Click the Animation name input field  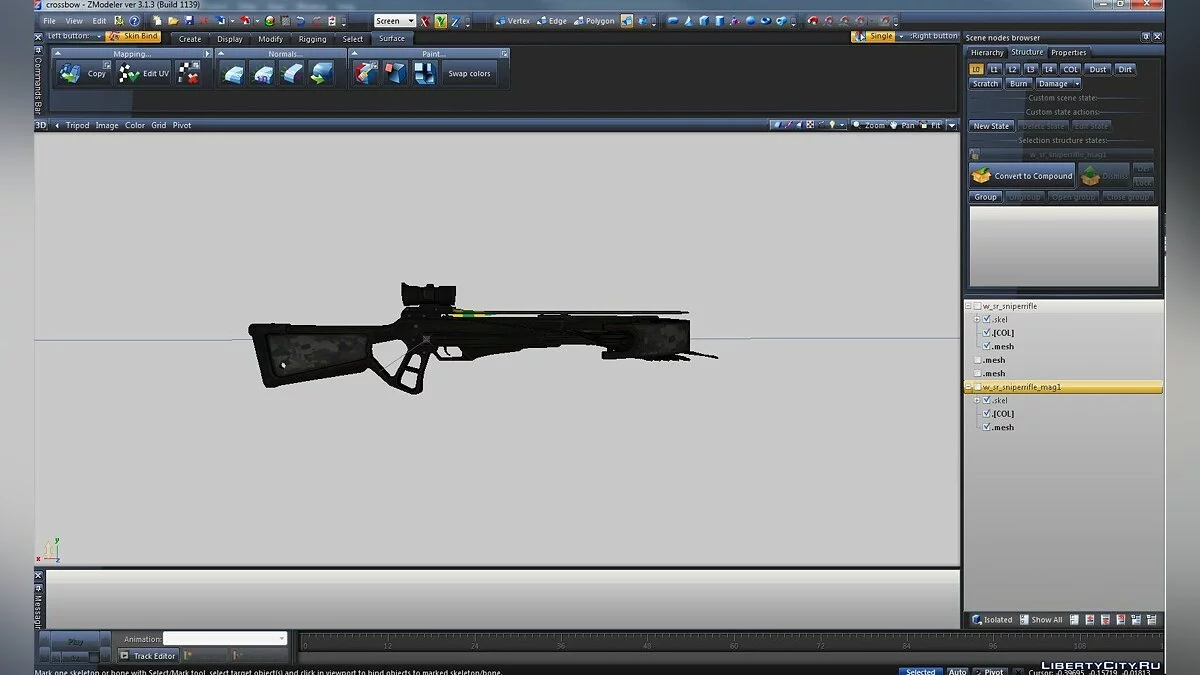pos(224,639)
